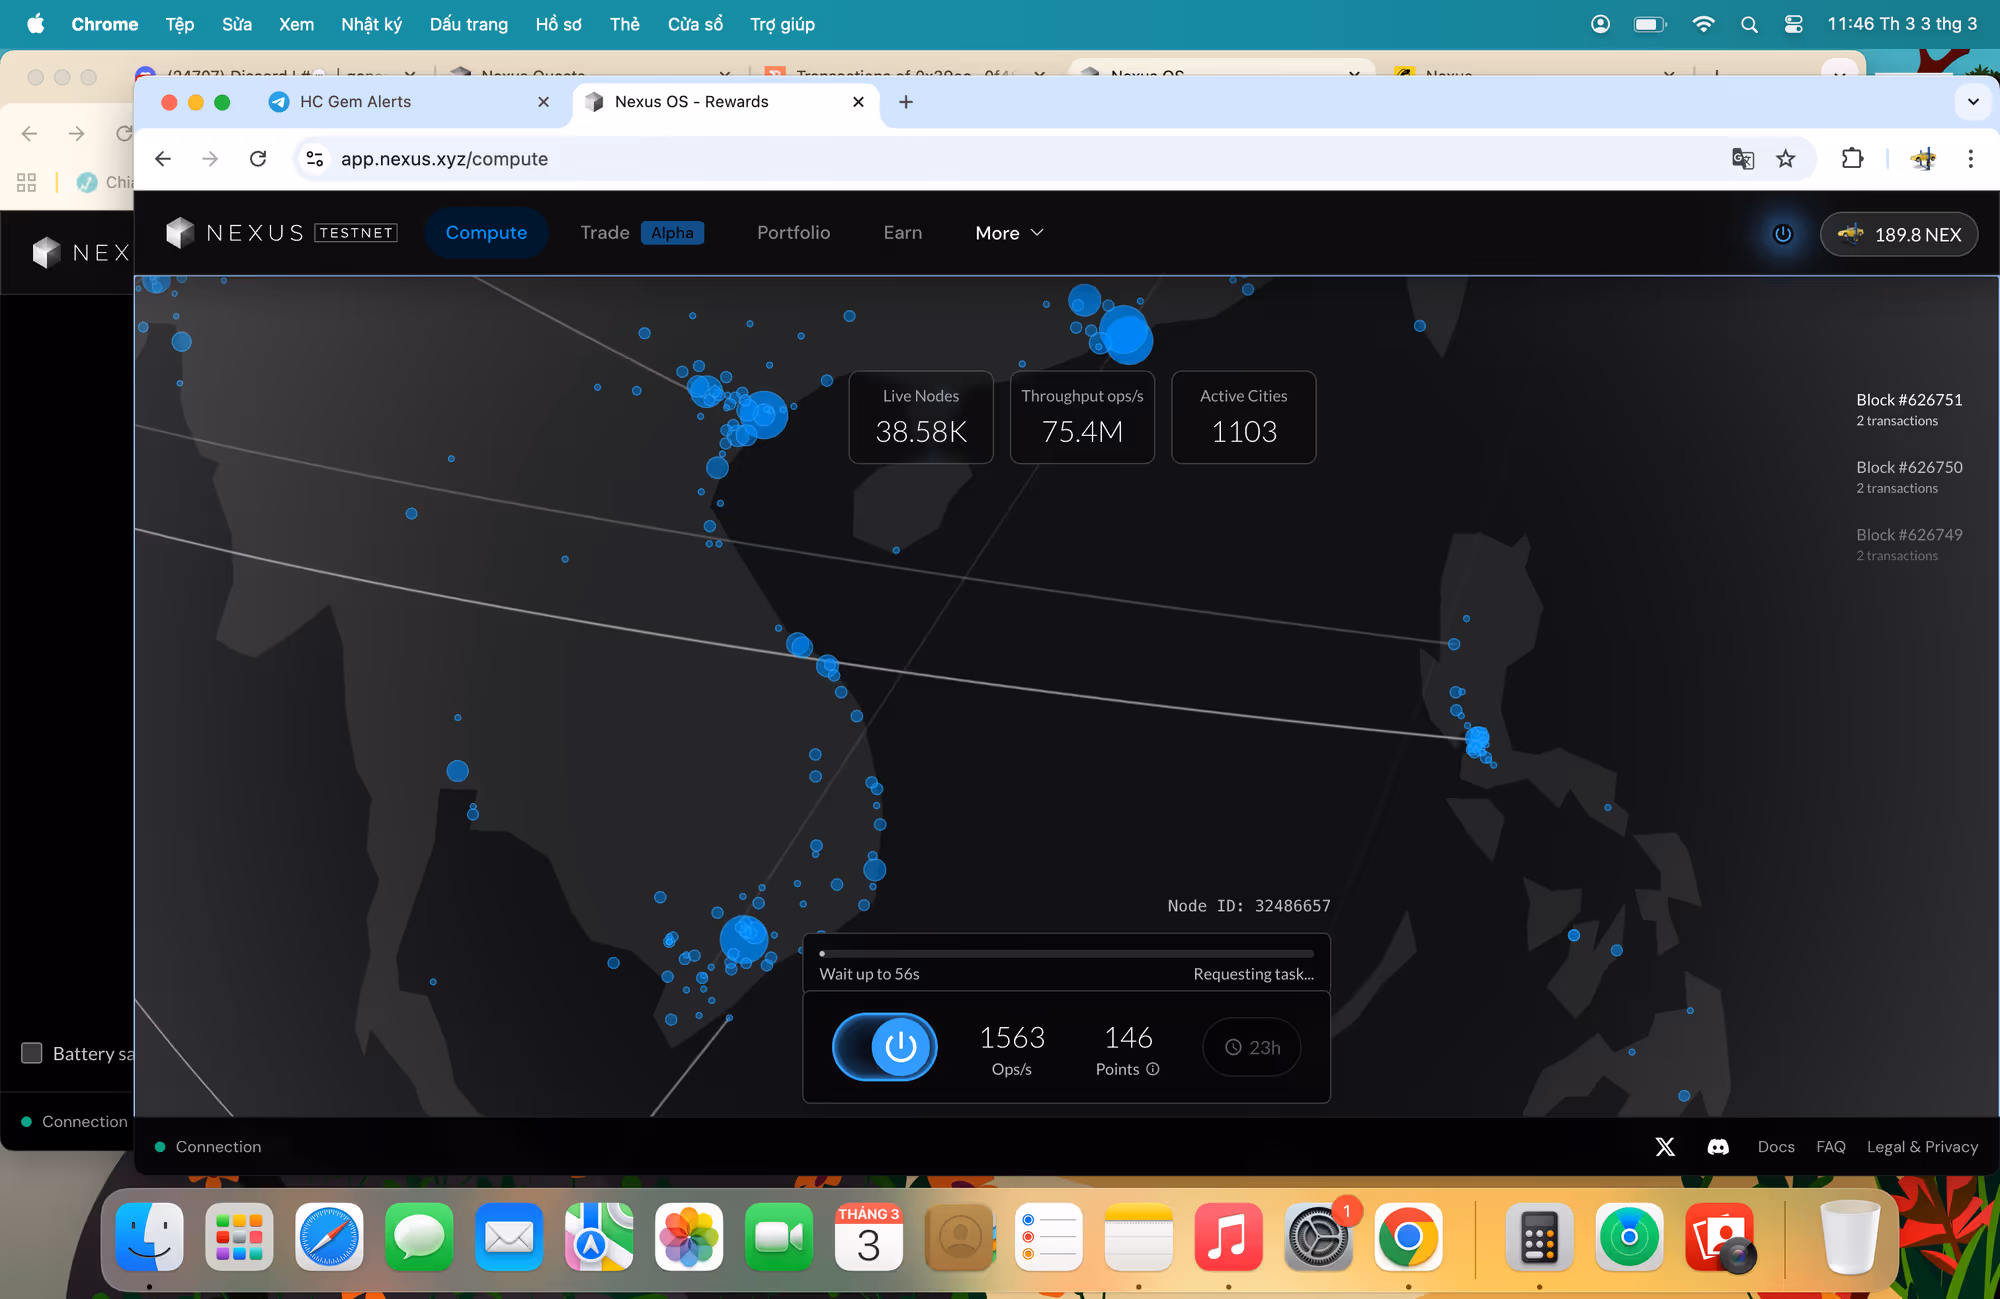Viewport: 2000px width, 1299px height.
Task: Click the task request progress bar
Action: click(x=1066, y=954)
